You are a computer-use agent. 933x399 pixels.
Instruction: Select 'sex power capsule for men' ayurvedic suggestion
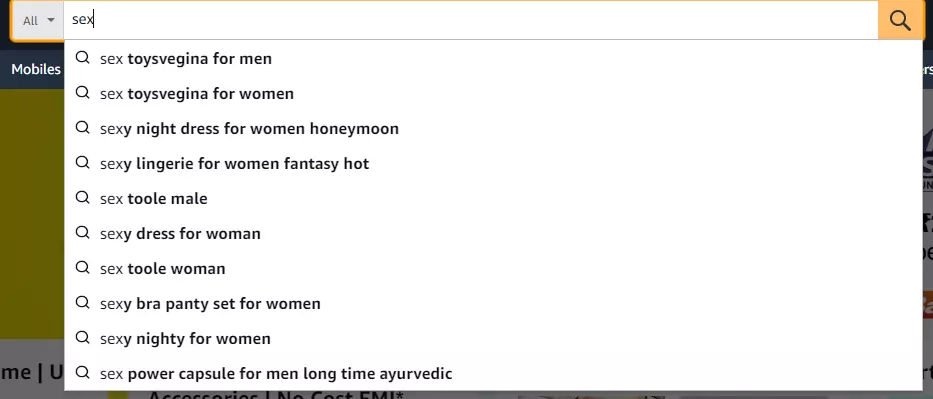pyautogui.click(x=494, y=373)
